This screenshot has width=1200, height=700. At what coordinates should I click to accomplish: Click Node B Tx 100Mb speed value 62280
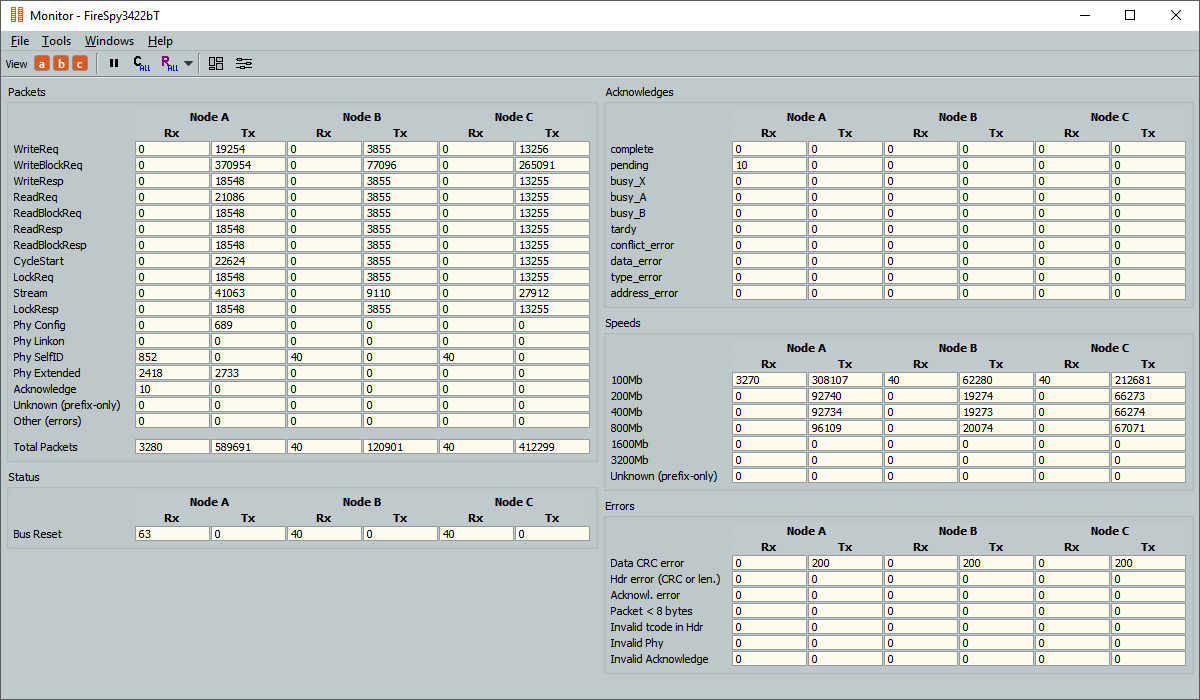tap(997, 380)
